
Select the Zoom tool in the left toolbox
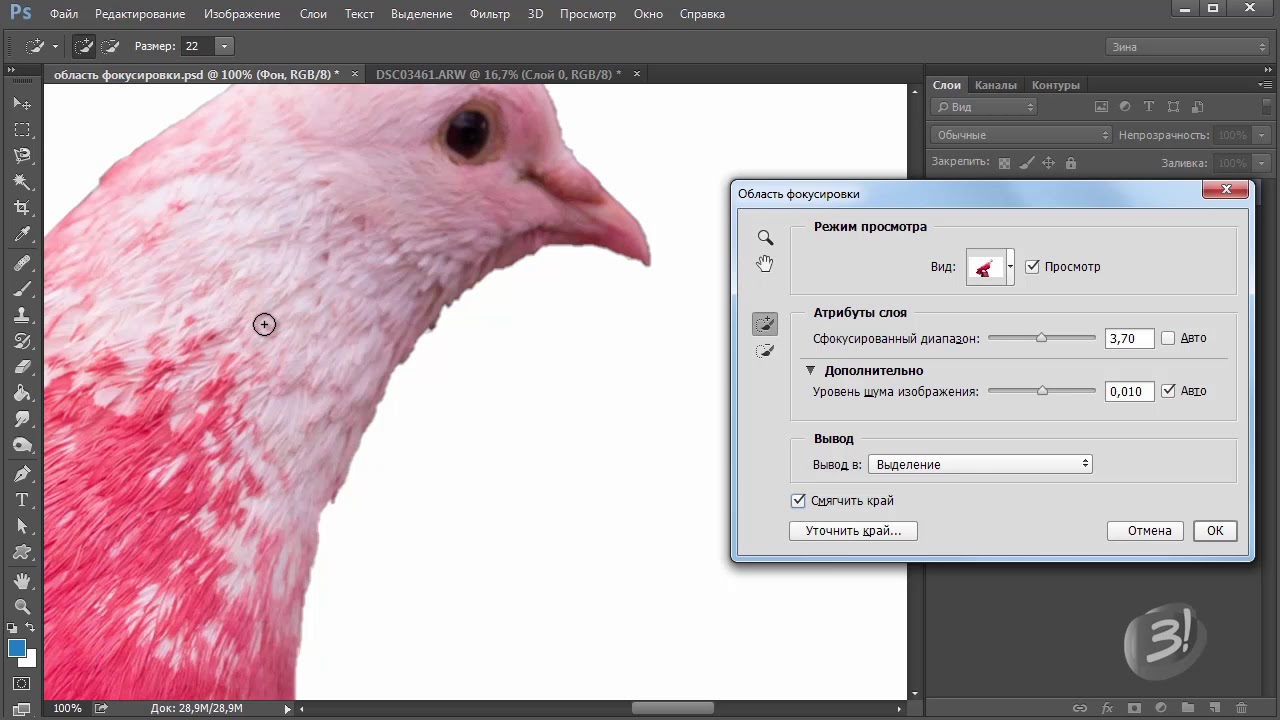22,607
